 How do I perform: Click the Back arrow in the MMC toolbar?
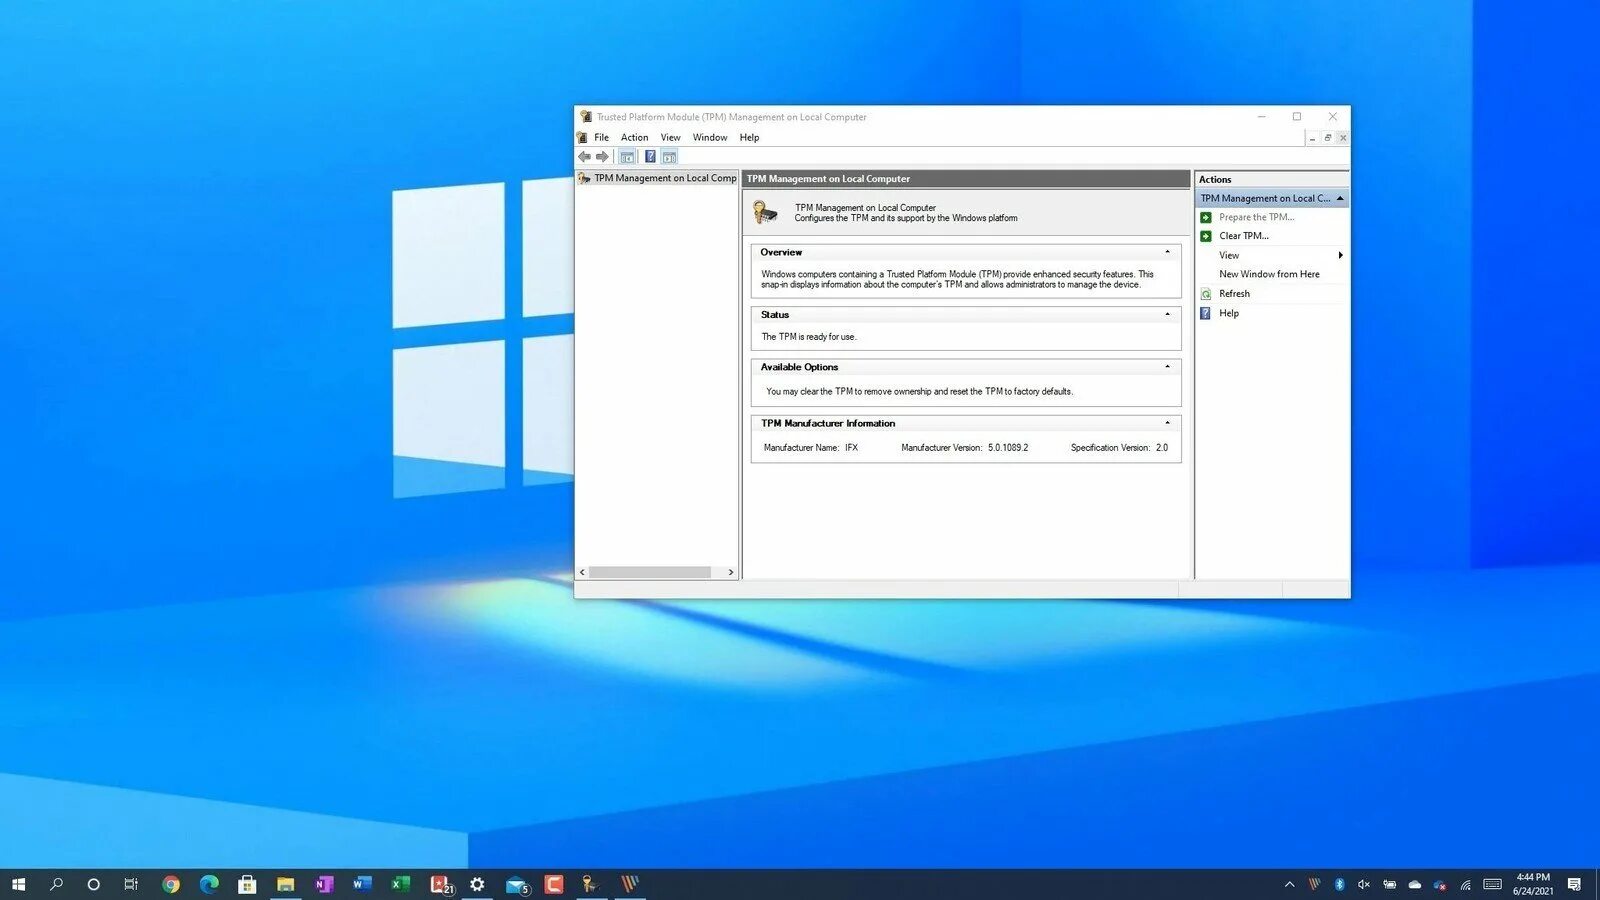584,157
